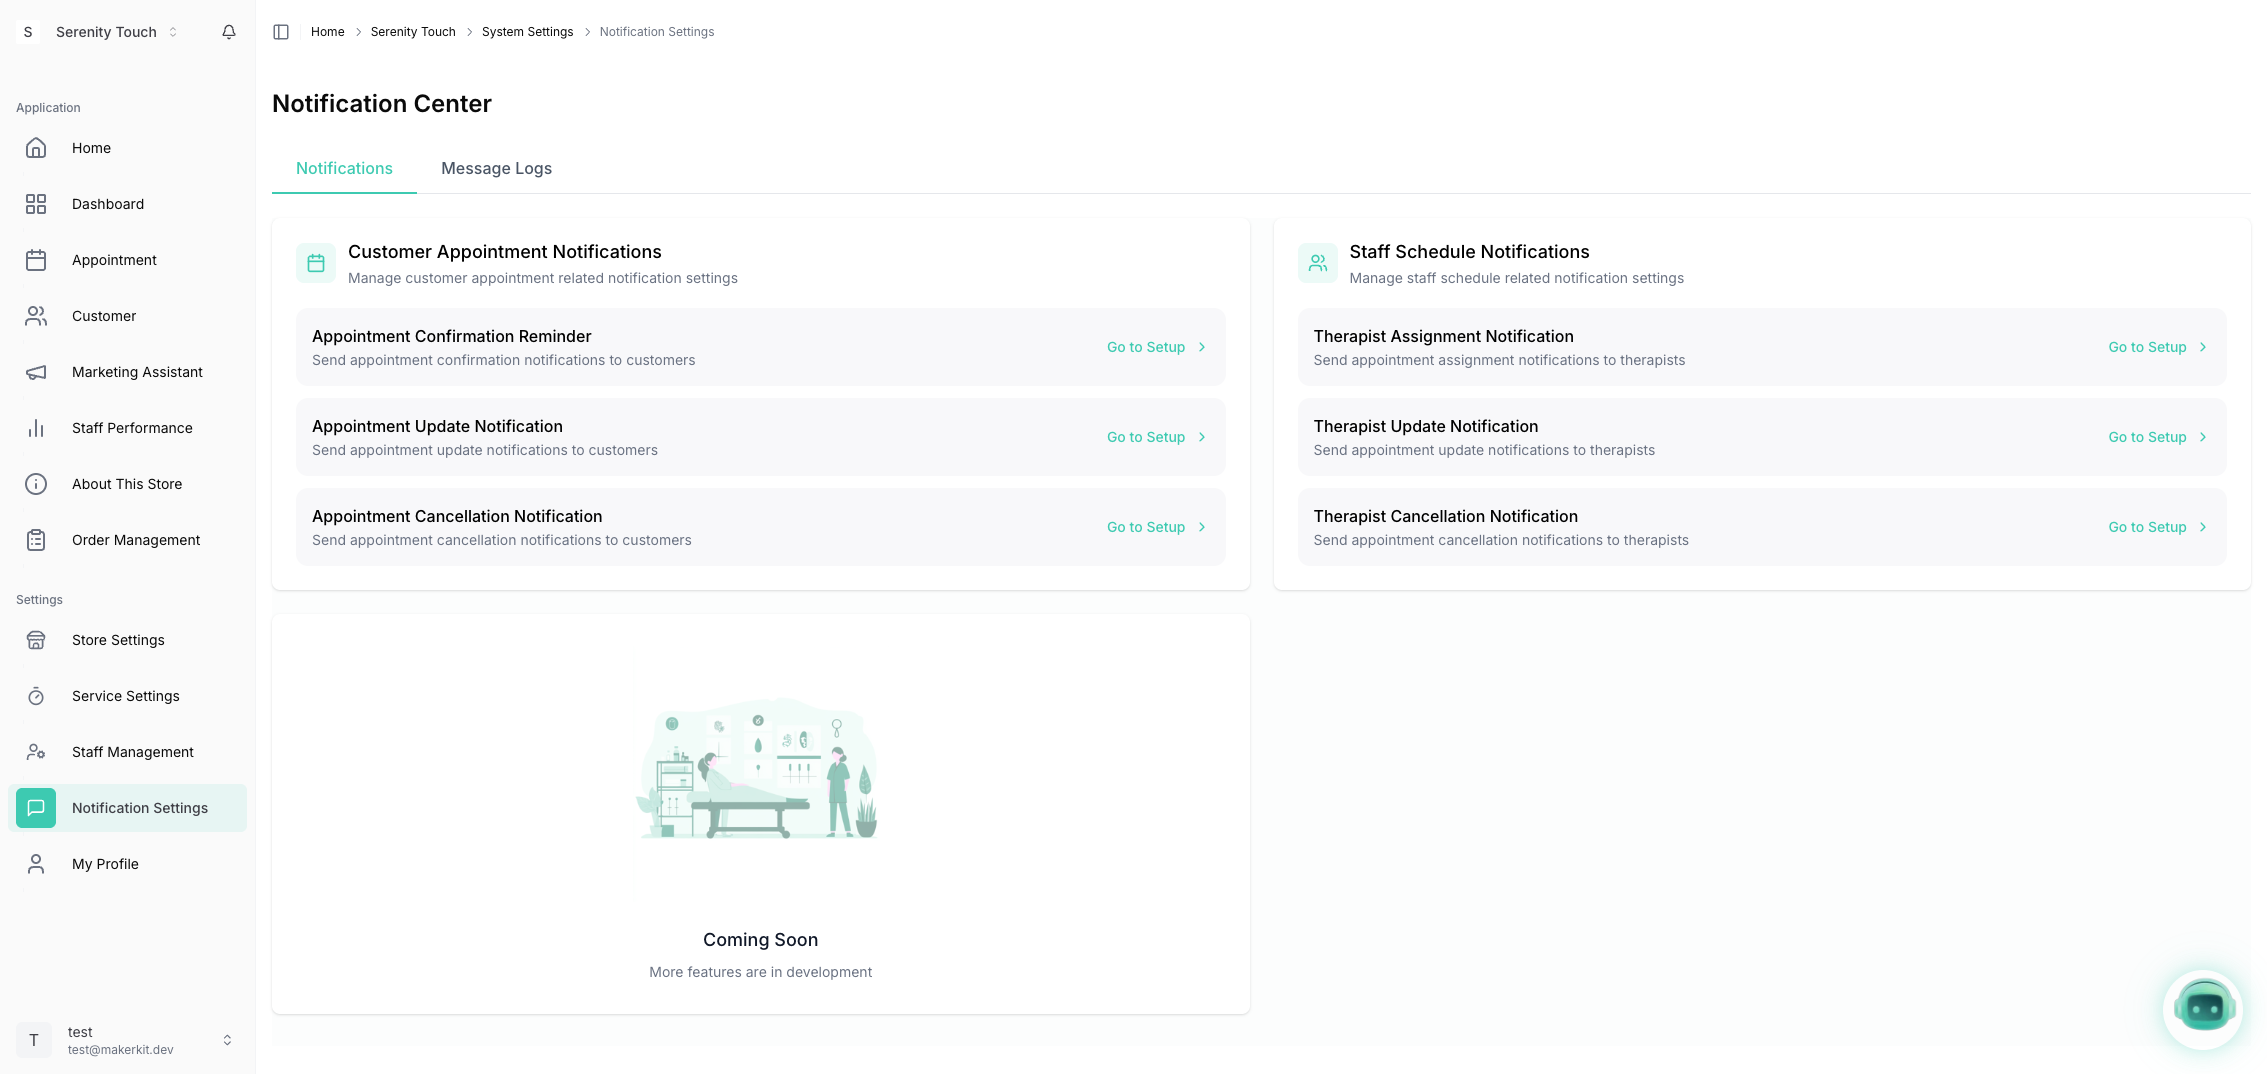The width and height of the screenshot is (2267, 1074).
Task: Click the Service Settings timer icon
Action: coord(36,696)
